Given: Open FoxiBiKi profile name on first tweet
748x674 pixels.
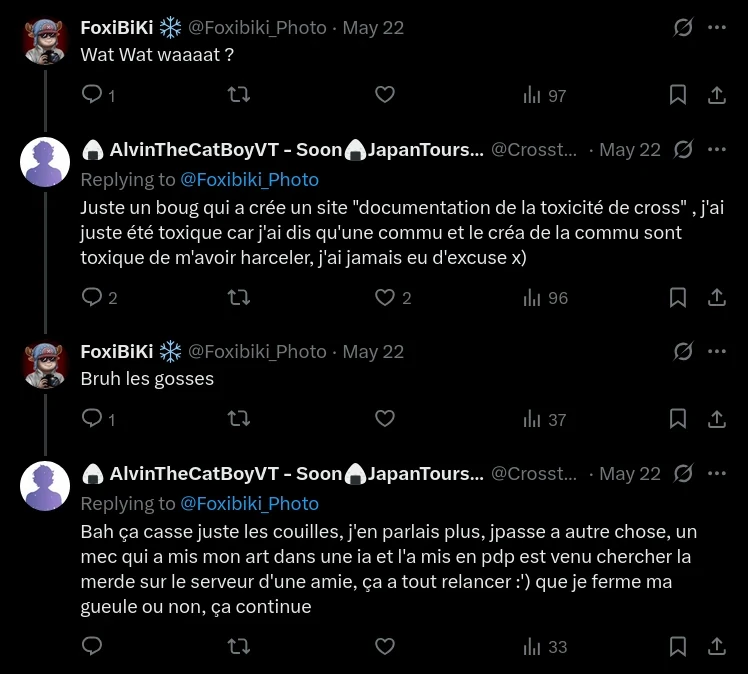Looking at the screenshot, I should pos(117,28).
